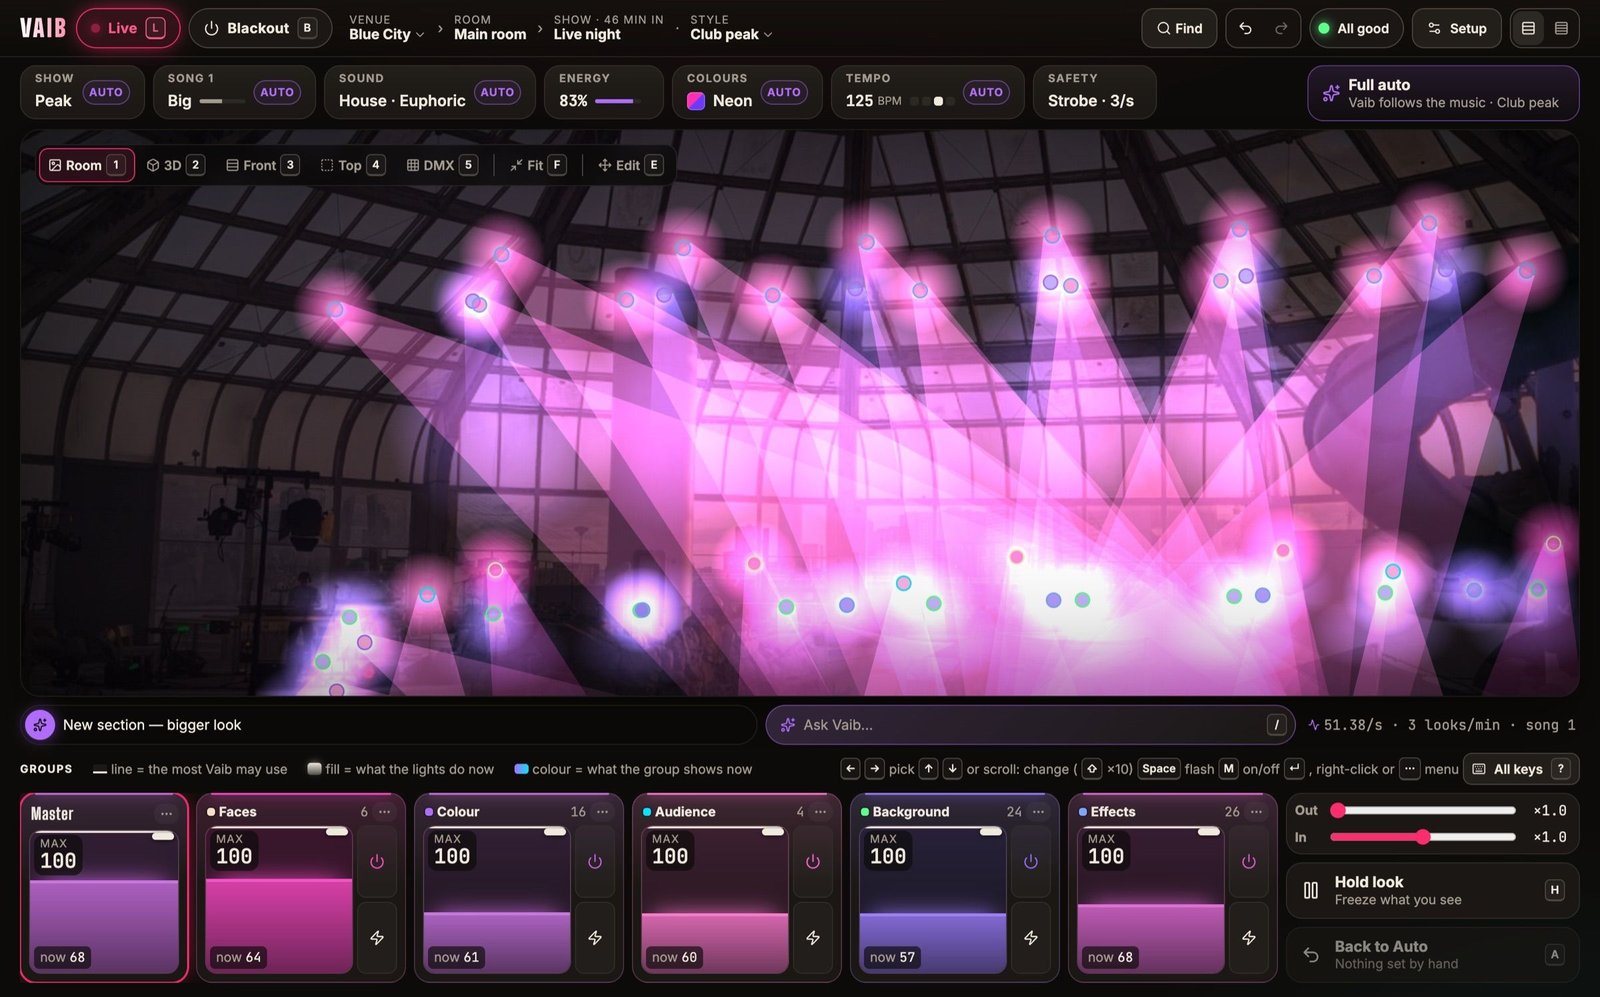
Task: Toggle the Live mode button
Action: click(128, 28)
